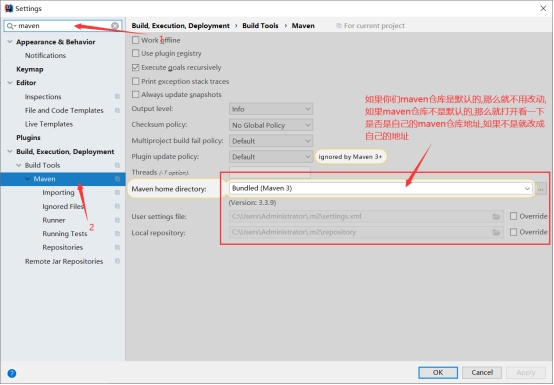Viewport: 554px width, 385px height.
Task: Click Build, Execution, Deployment breadcrumb
Action: coord(181,26)
